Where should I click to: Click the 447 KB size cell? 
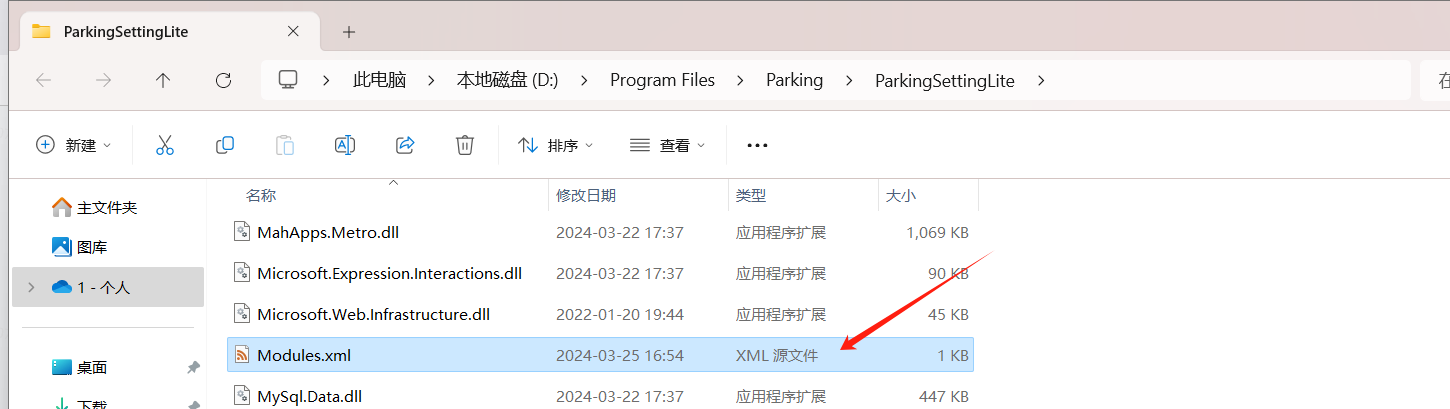point(944,396)
